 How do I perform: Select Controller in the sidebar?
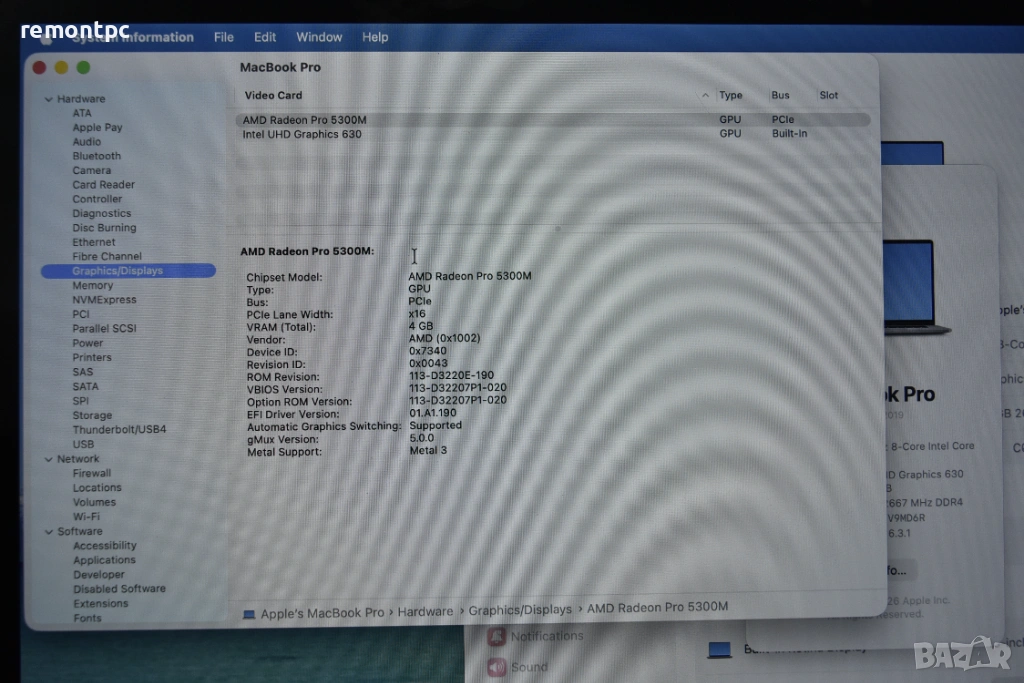(x=97, y=199)
